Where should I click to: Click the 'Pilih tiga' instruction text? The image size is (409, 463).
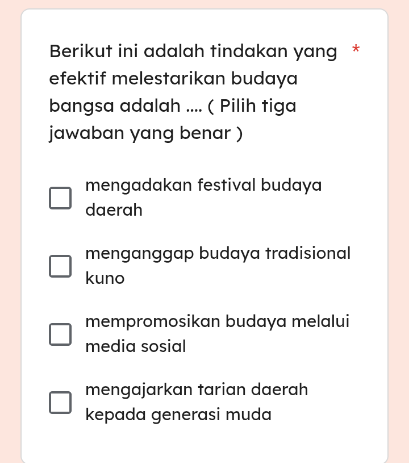pos(258,106)
